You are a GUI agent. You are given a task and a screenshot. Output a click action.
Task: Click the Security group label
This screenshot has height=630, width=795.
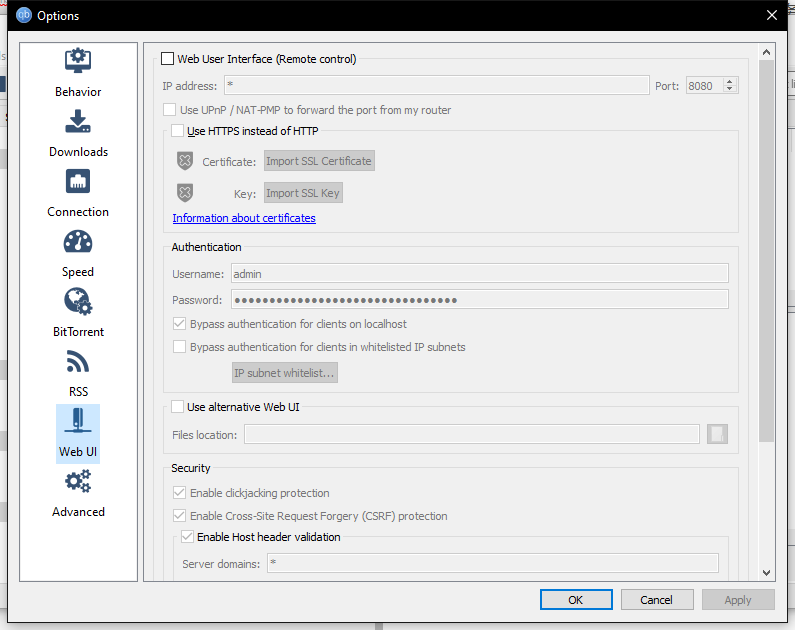pyautogui.click(x=191, y=468)
